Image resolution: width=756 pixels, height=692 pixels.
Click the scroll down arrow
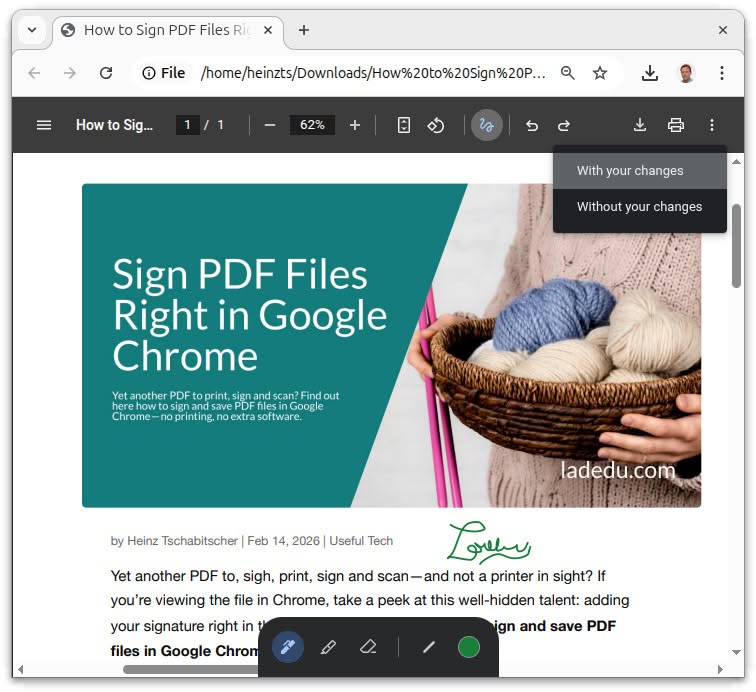pyautogui.click(x=736, y=652)
